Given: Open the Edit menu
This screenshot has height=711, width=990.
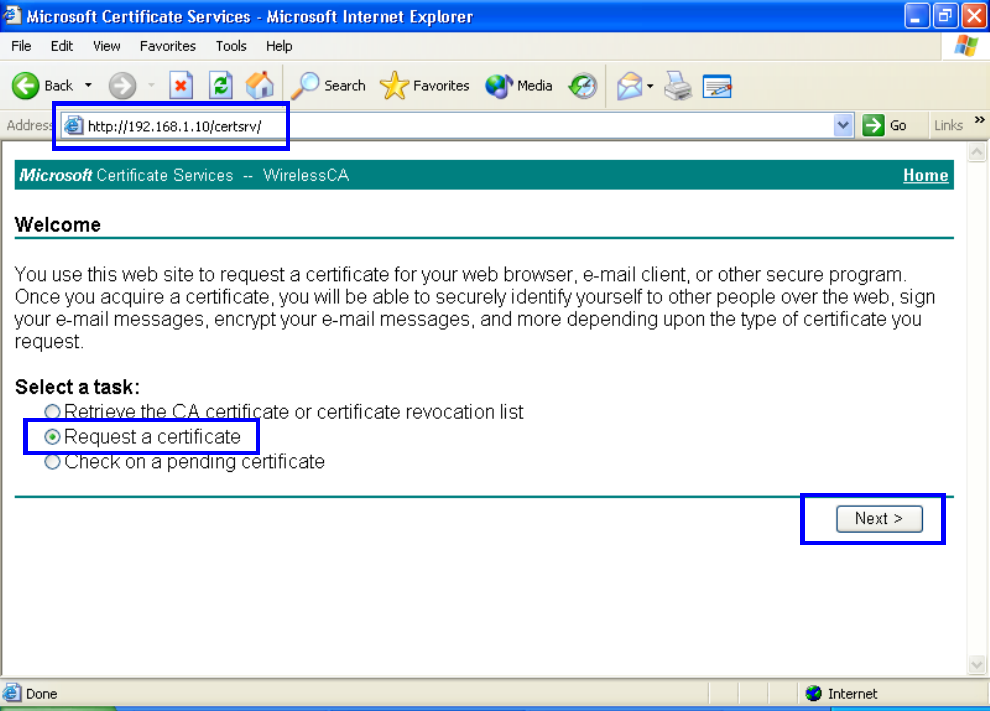Looking at the screenshot, I should pos(62,46).
